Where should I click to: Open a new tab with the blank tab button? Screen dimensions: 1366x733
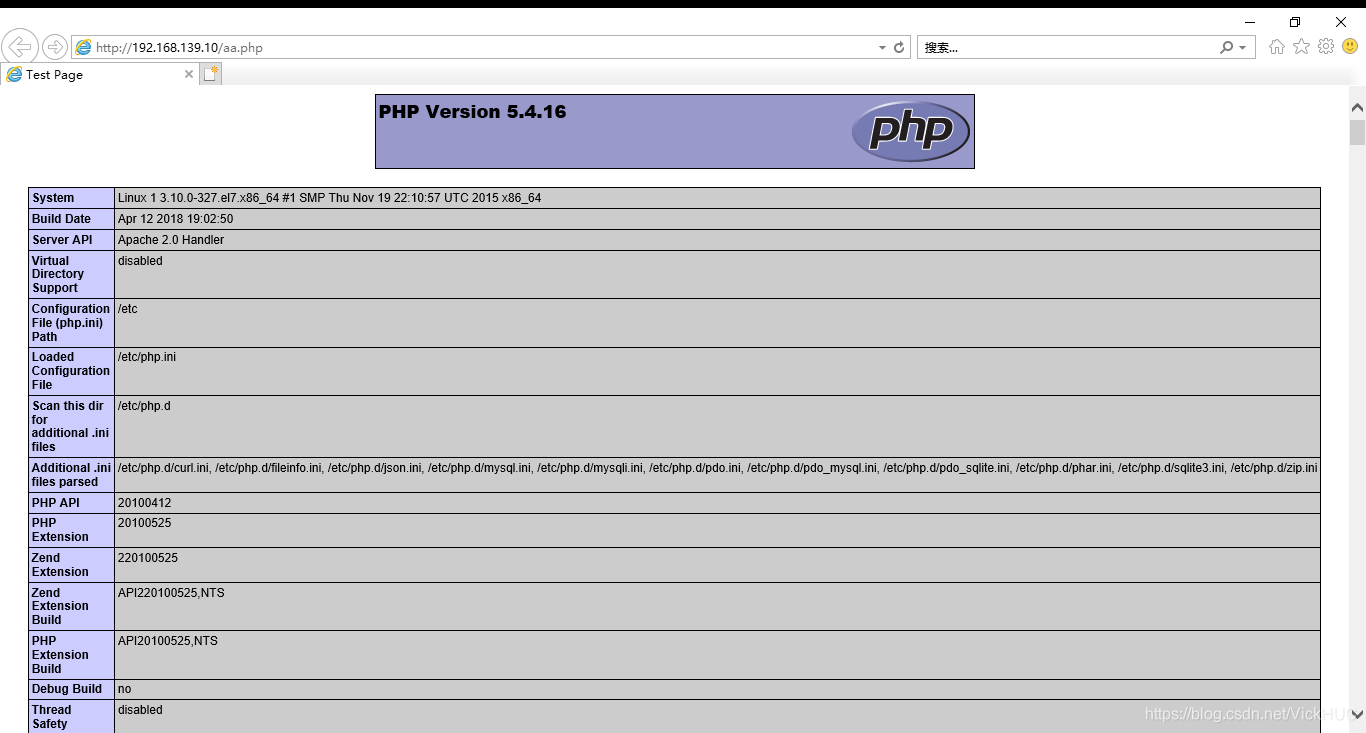coord(210,74)
